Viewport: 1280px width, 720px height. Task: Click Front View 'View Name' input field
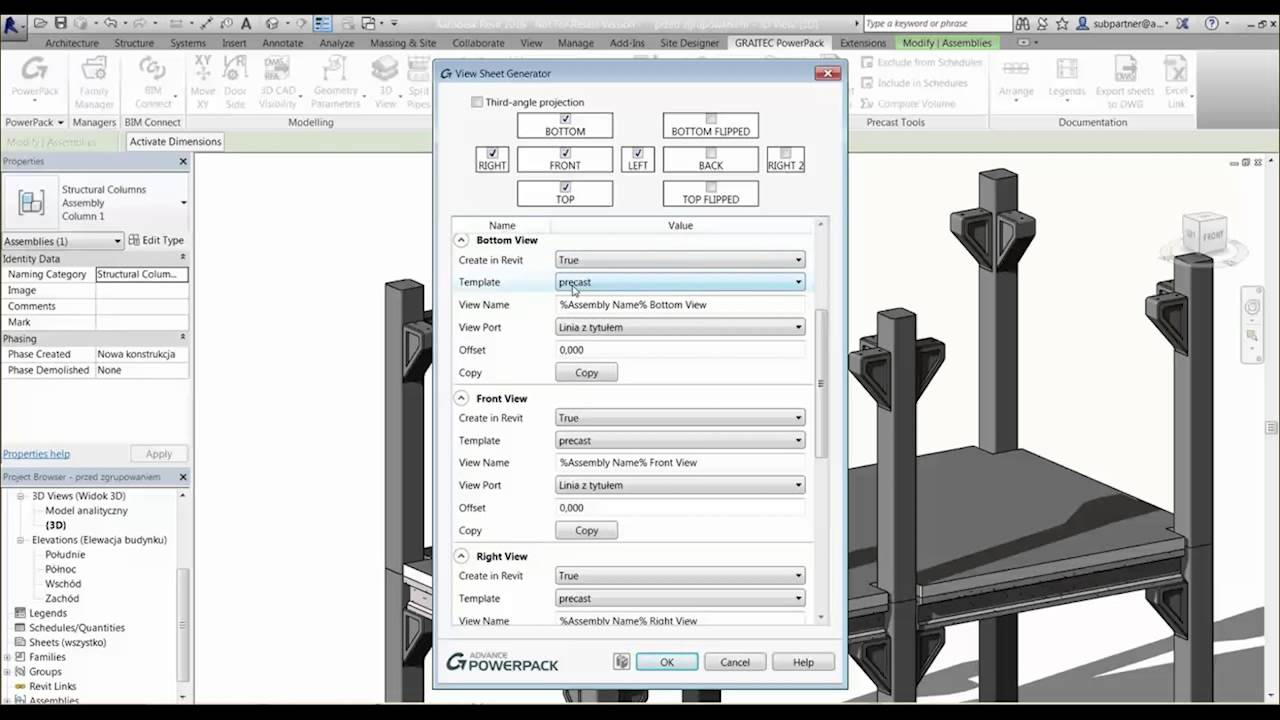pyautogui.click(x=680, y=463)
